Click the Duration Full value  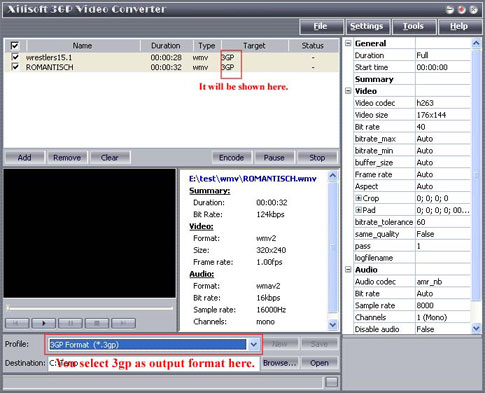pyautogui.click(x=443, y=55)
